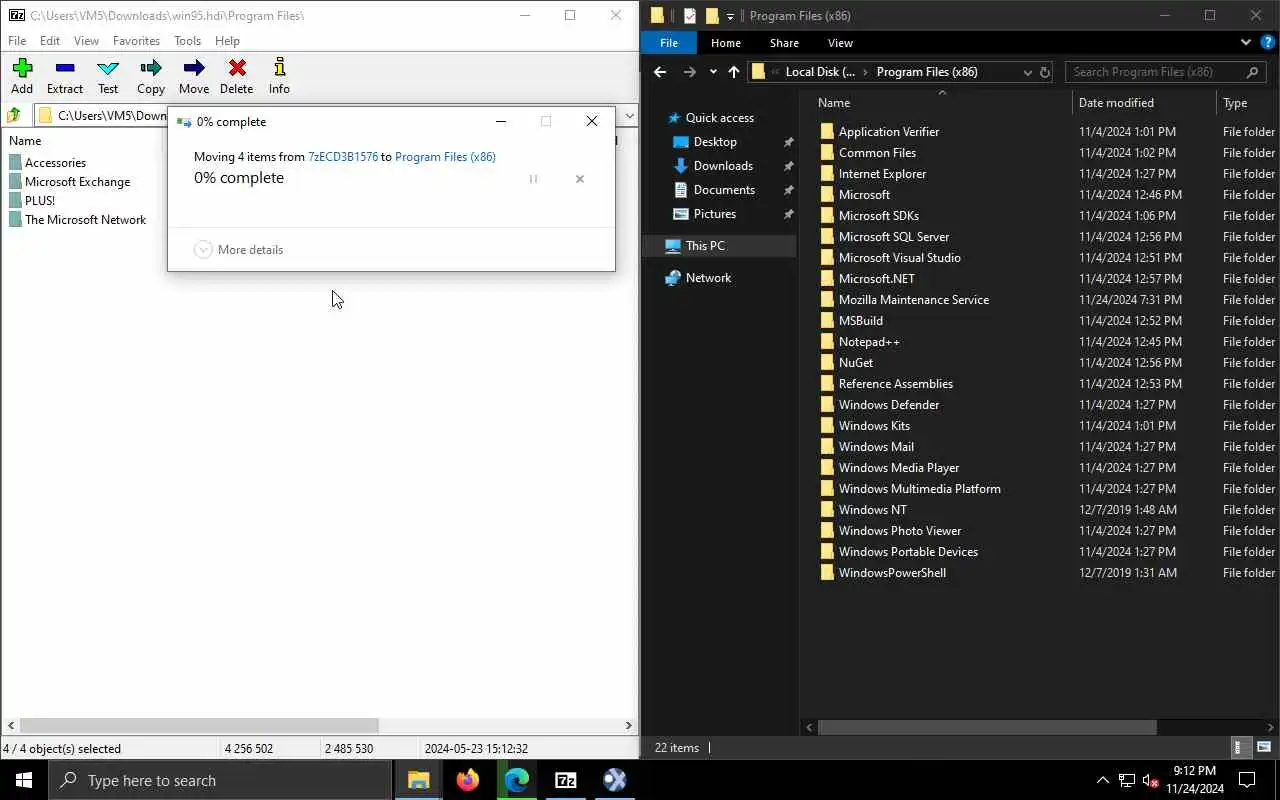
Task: Click the Info toolbar icon
Action: click(279, 76)
